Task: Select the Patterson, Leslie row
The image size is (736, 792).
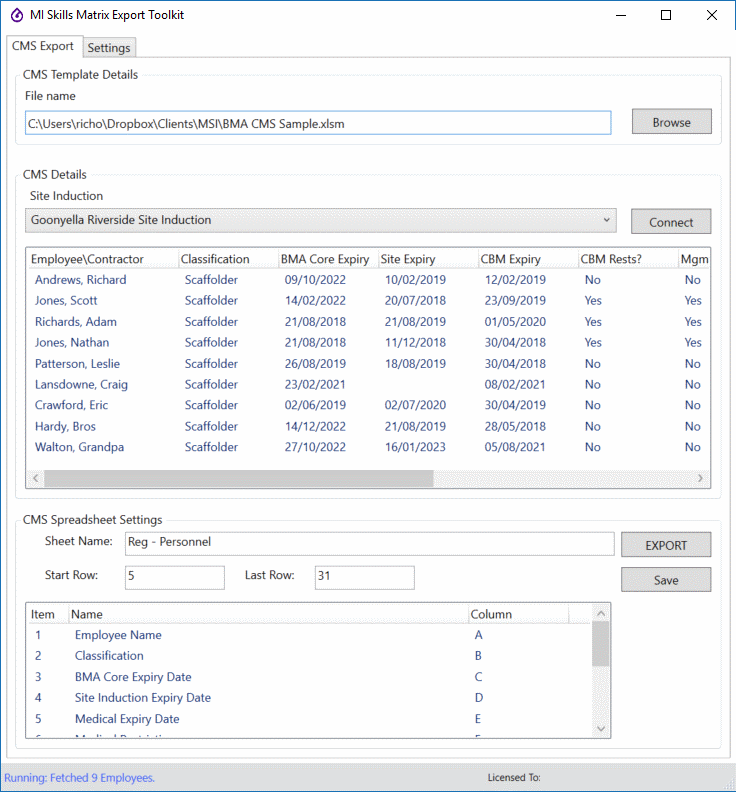Action: (368, 364)
